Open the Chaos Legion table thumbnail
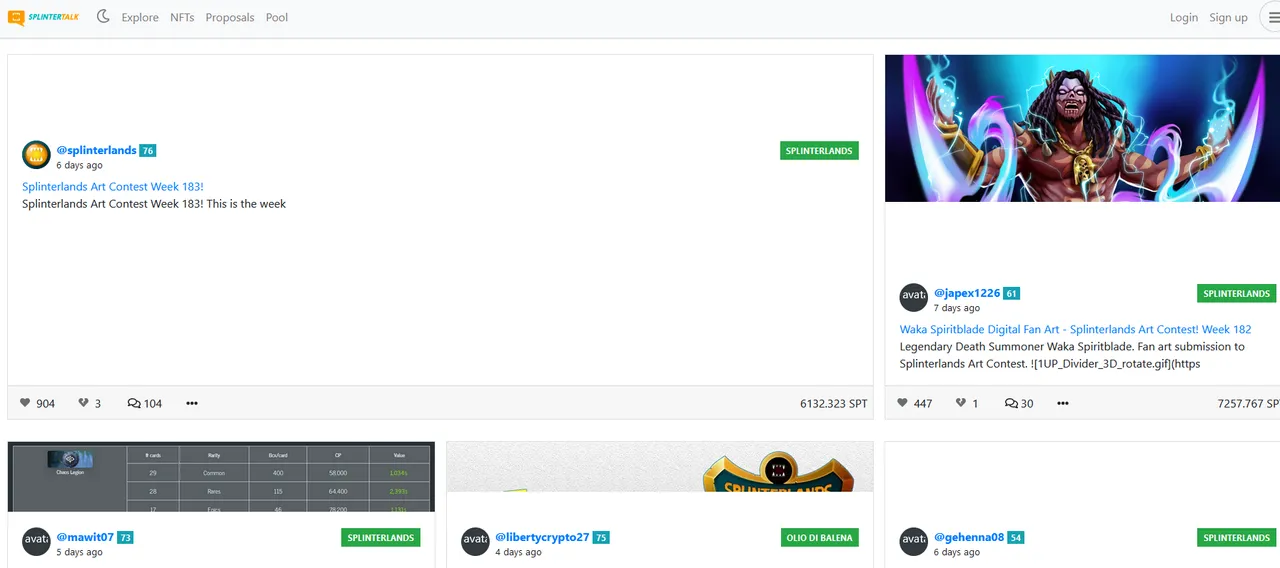Screen dimensions: 1280x568 [221, 477]
